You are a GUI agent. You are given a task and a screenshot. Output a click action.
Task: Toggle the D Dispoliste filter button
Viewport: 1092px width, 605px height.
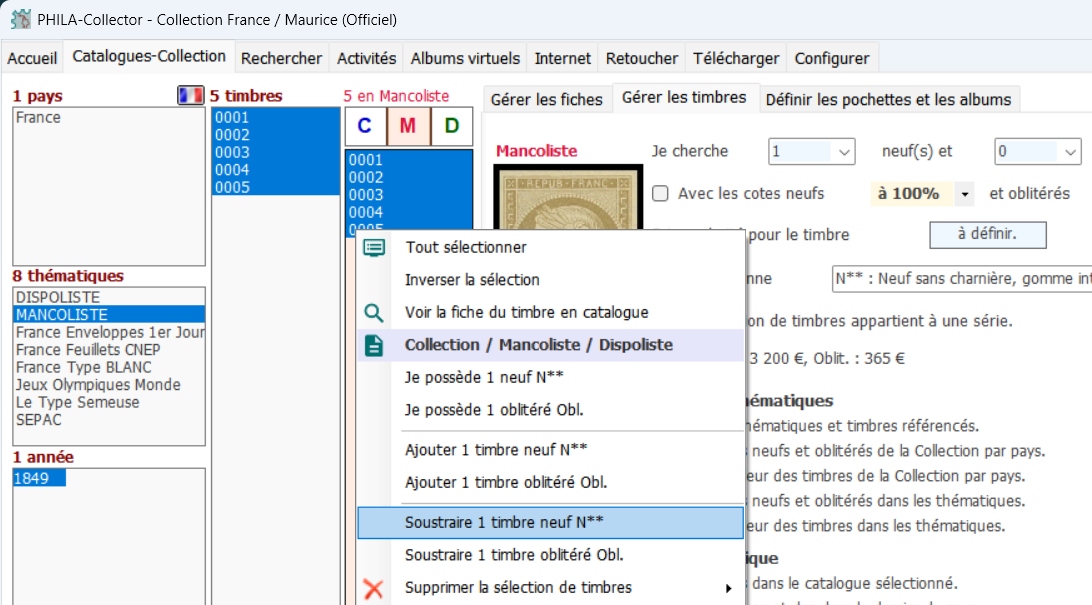point(452,126)
